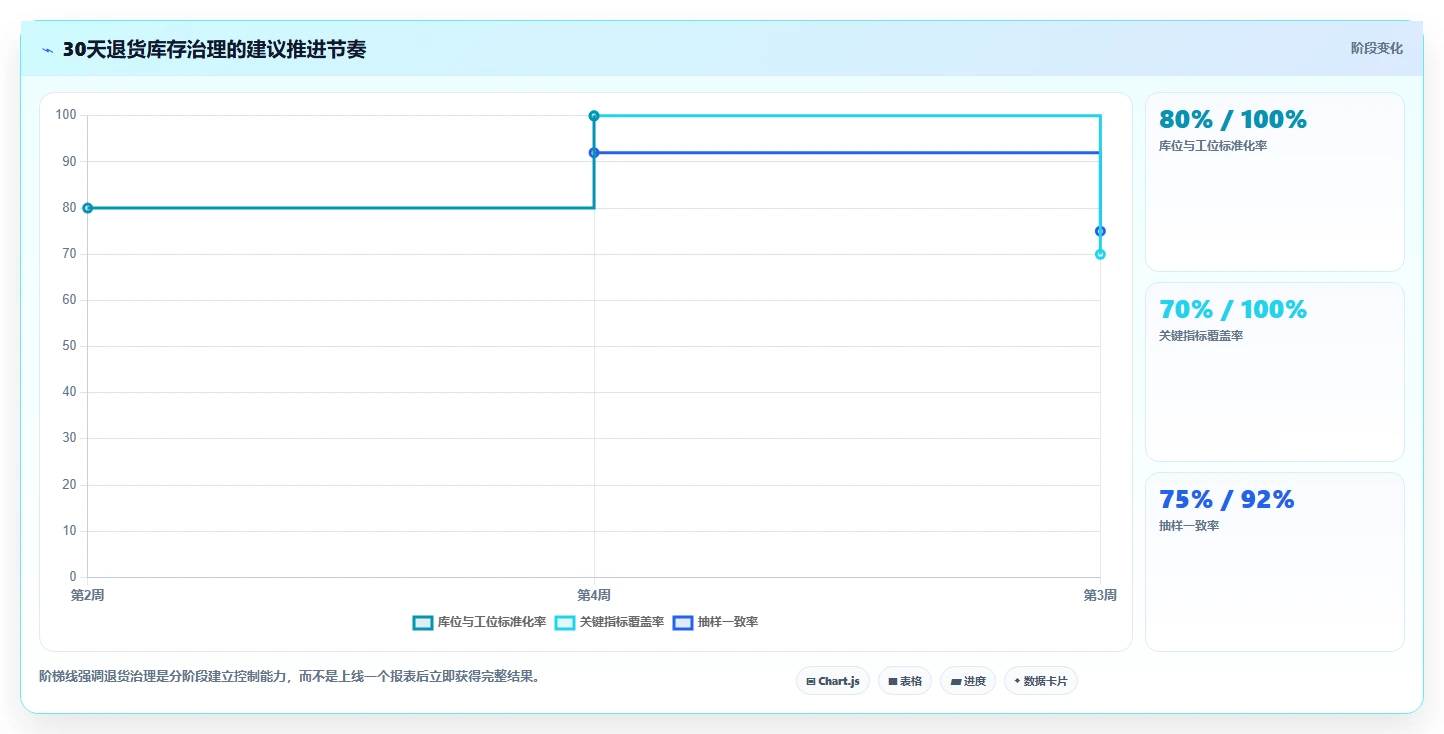The height and width of the screenshot is (734, 1444).
Task: Click the 库位与工位标准化率 legend label
Action: [492, 623]
